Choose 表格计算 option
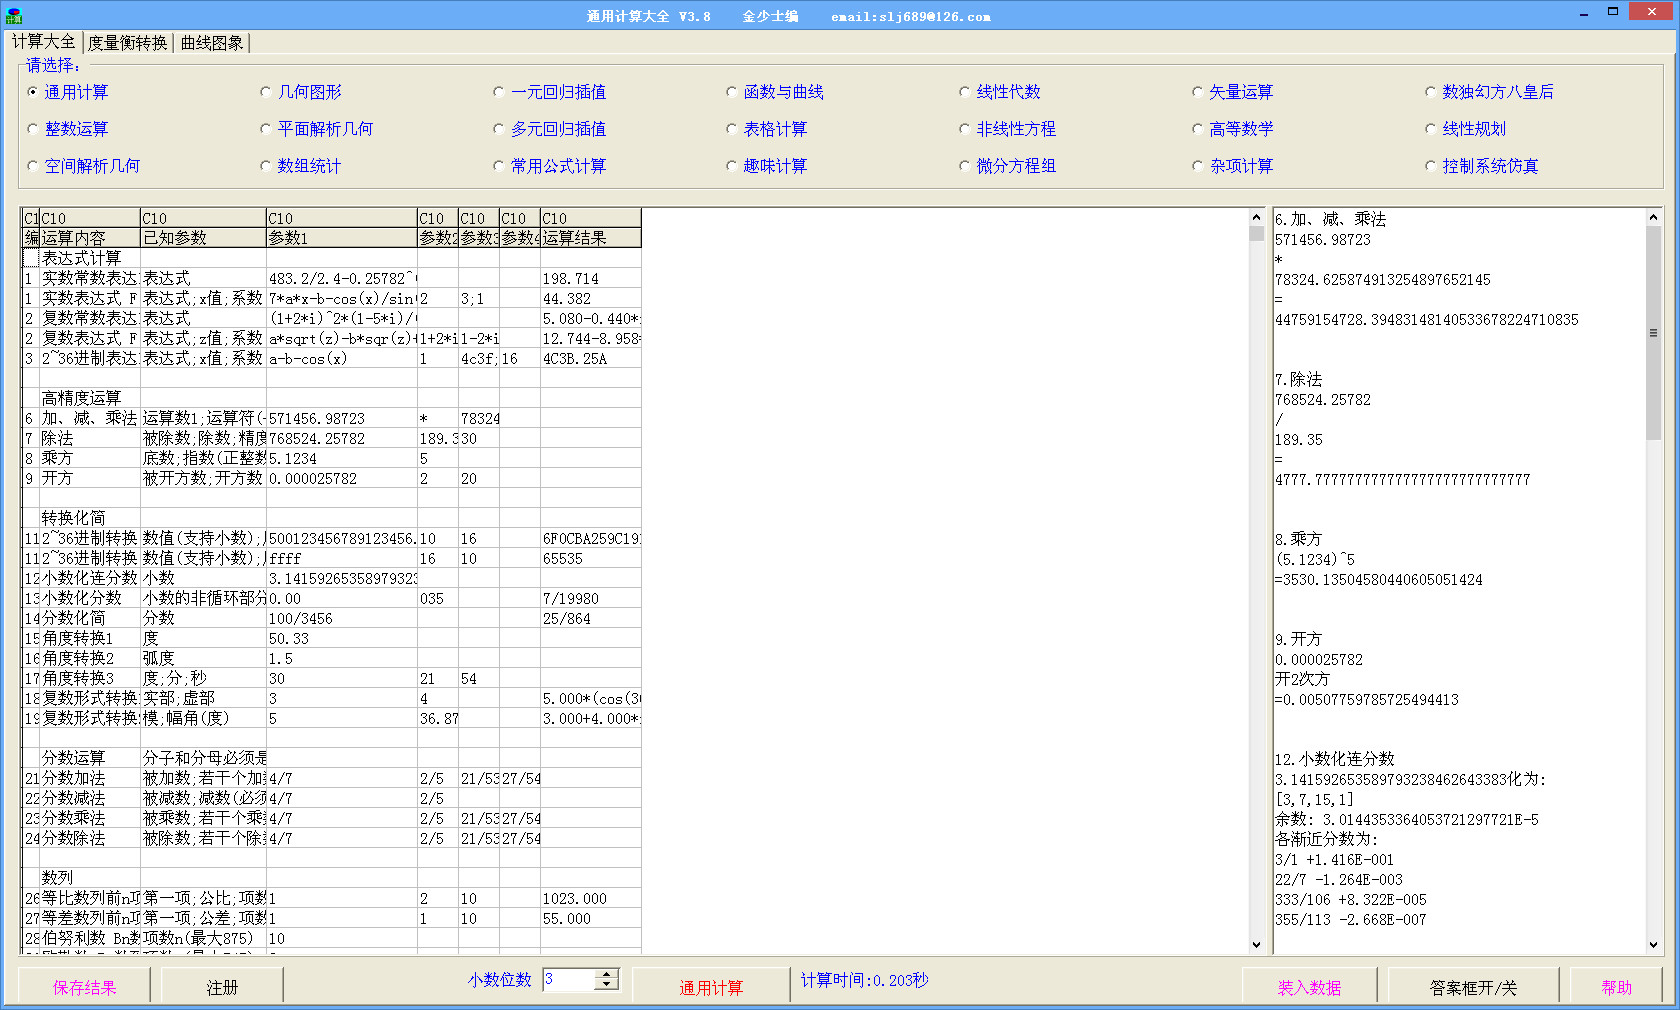 click(x=767, y=129)
